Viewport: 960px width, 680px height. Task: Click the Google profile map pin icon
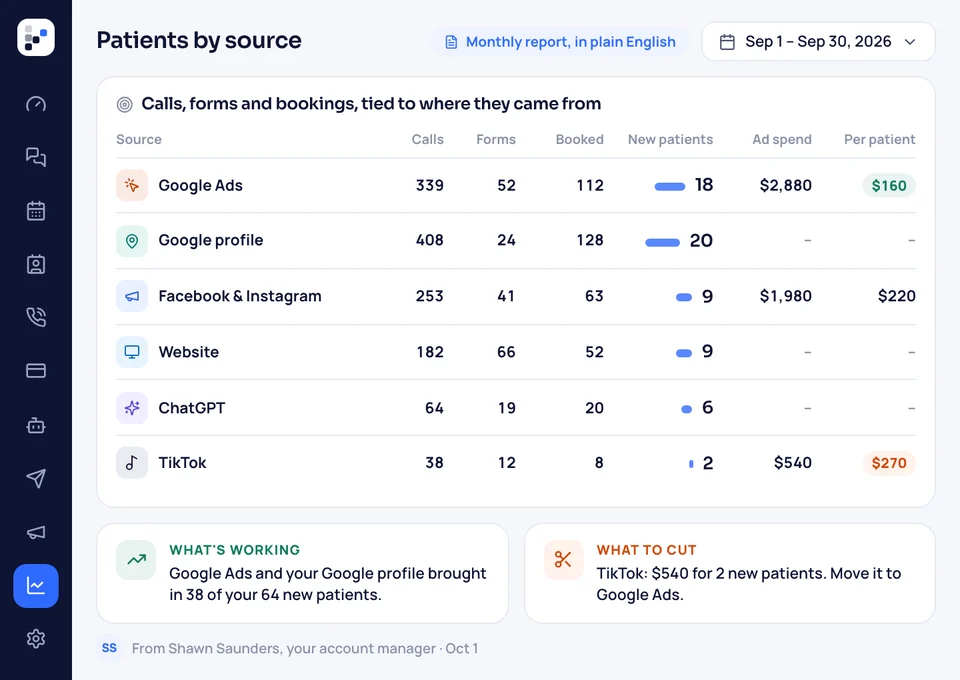click(x=132, y=241)
